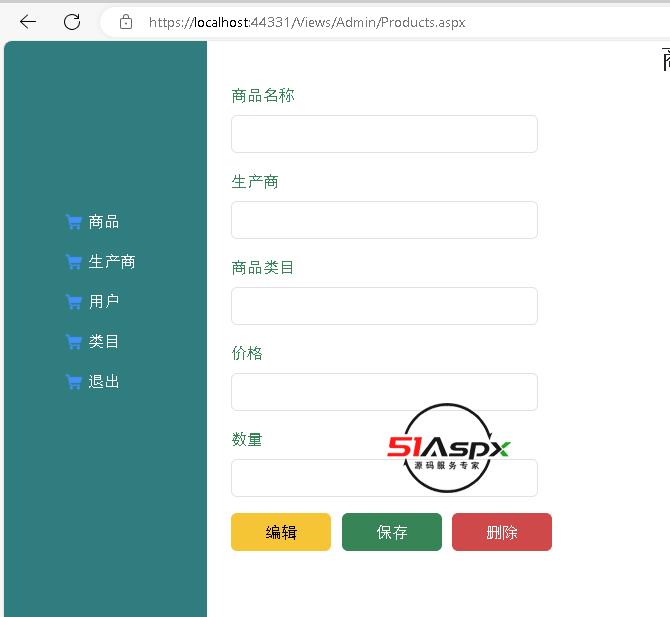View site info via the lock icon
The height and width of the screenshot is (617, 670).
[x=126, y=22]
